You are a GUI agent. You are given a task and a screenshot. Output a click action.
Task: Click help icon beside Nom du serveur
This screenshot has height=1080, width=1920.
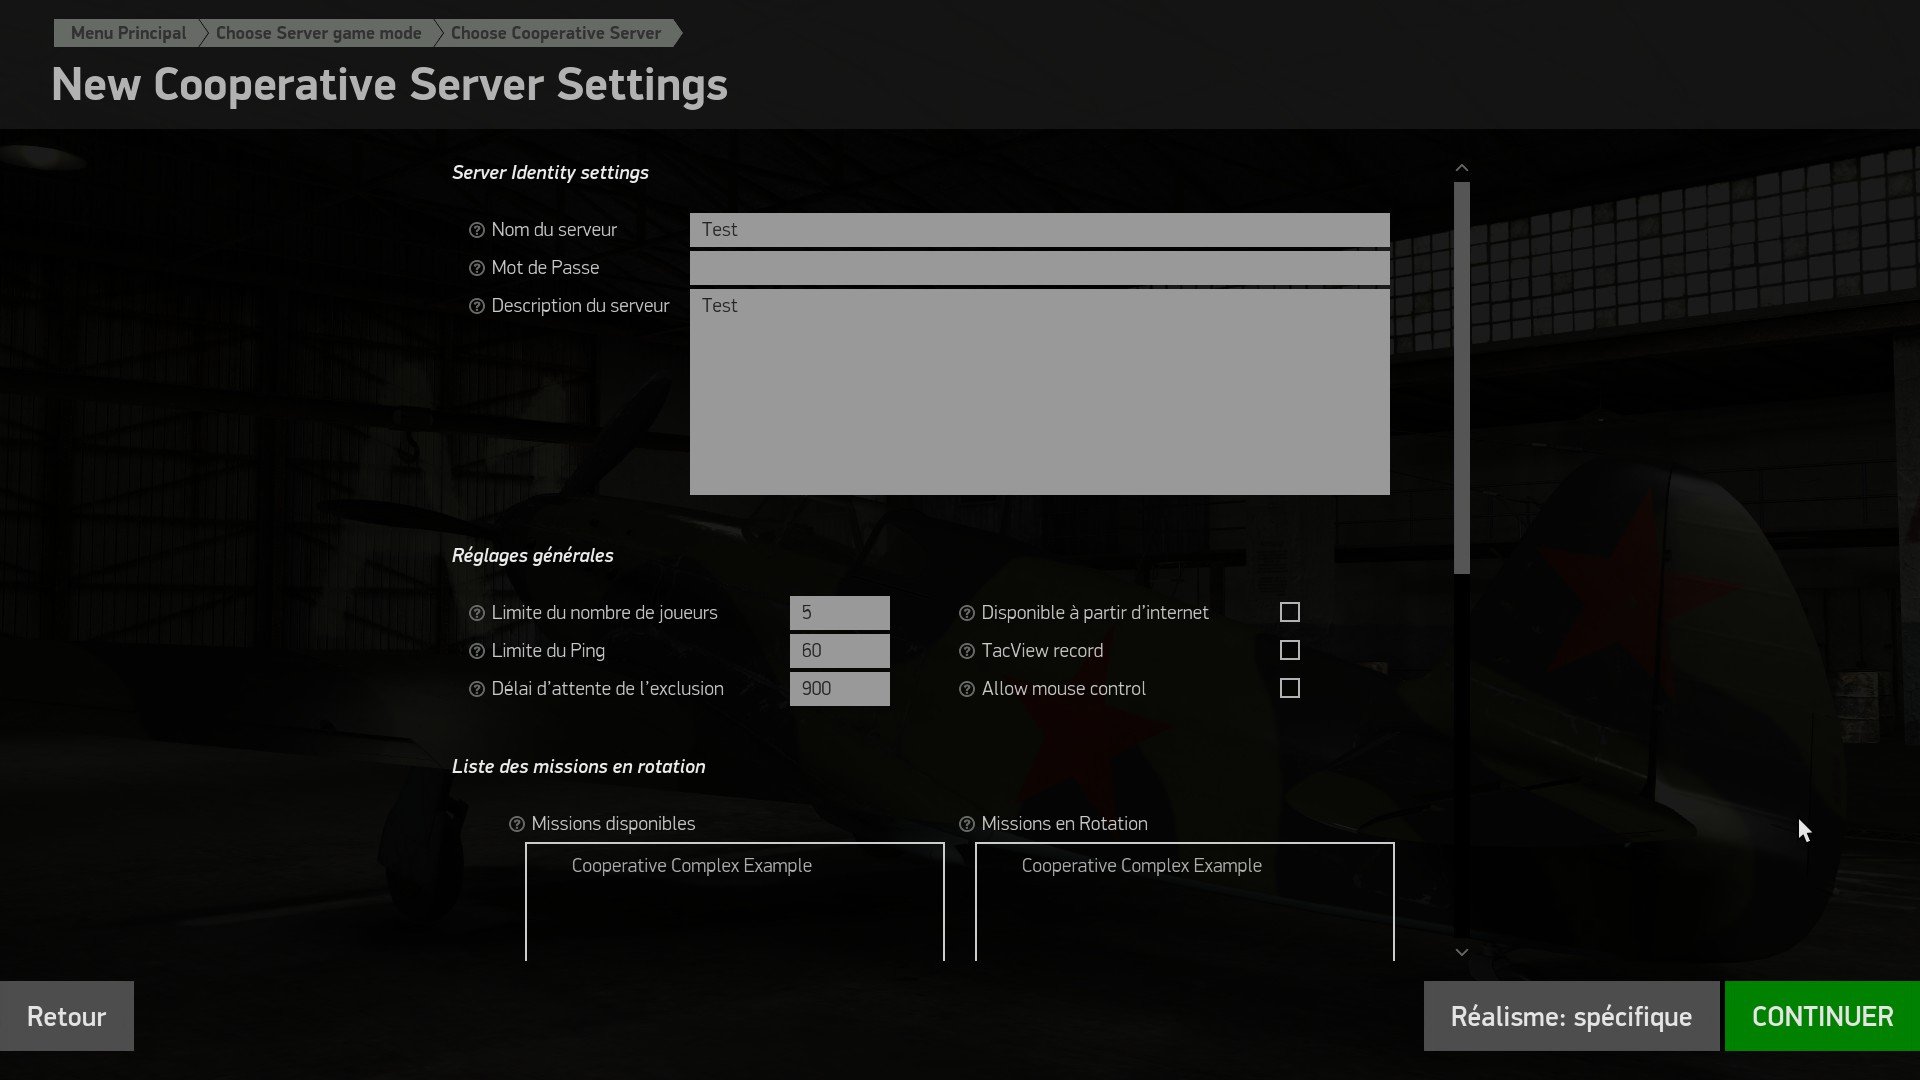click(477, 230)
